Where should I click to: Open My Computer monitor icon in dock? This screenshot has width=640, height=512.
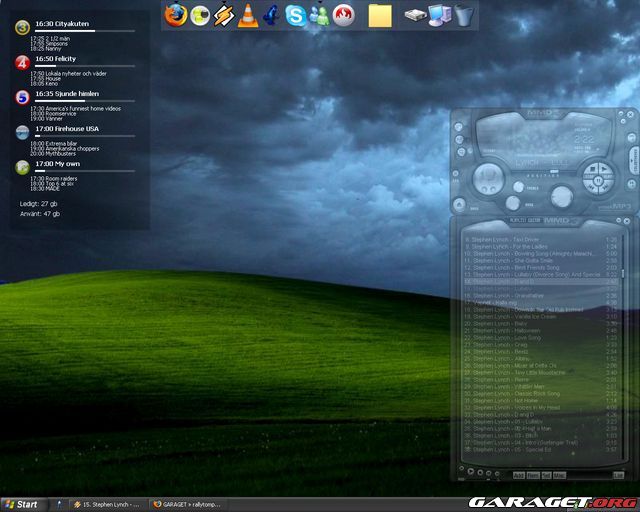(x=438, y=14)
